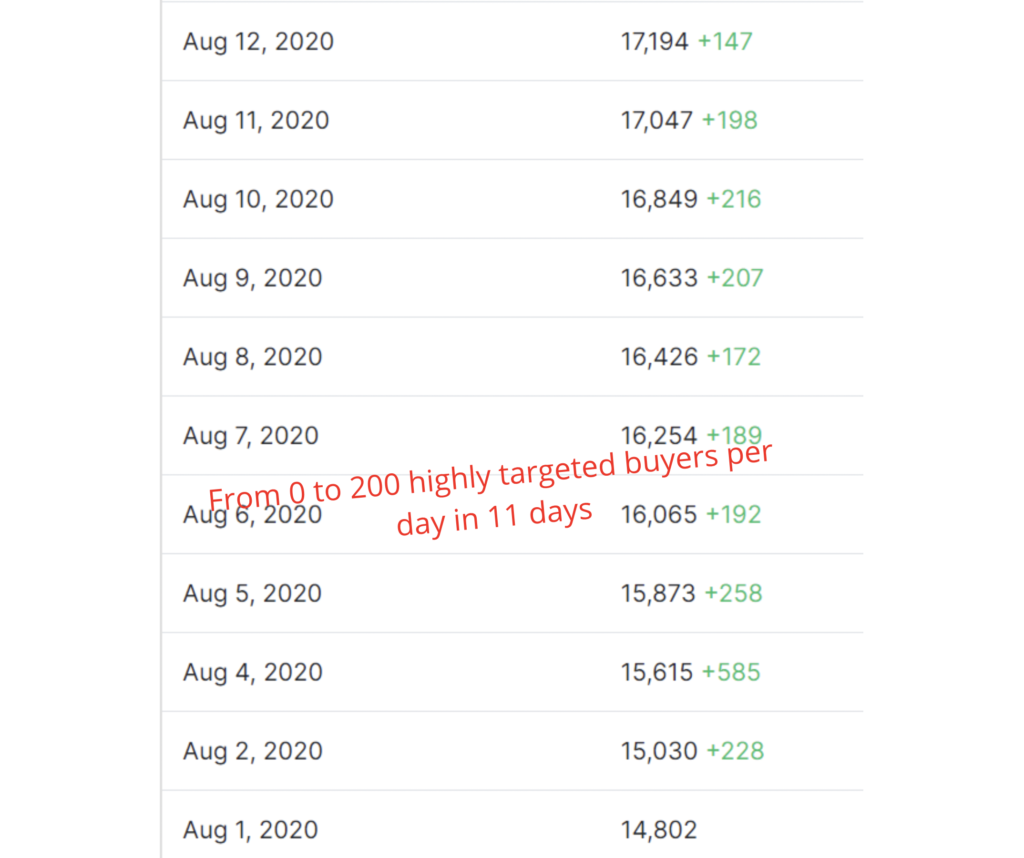Select the Aug 5, 2020 date
The image size is (1024, 858).
tap(252, 594)
